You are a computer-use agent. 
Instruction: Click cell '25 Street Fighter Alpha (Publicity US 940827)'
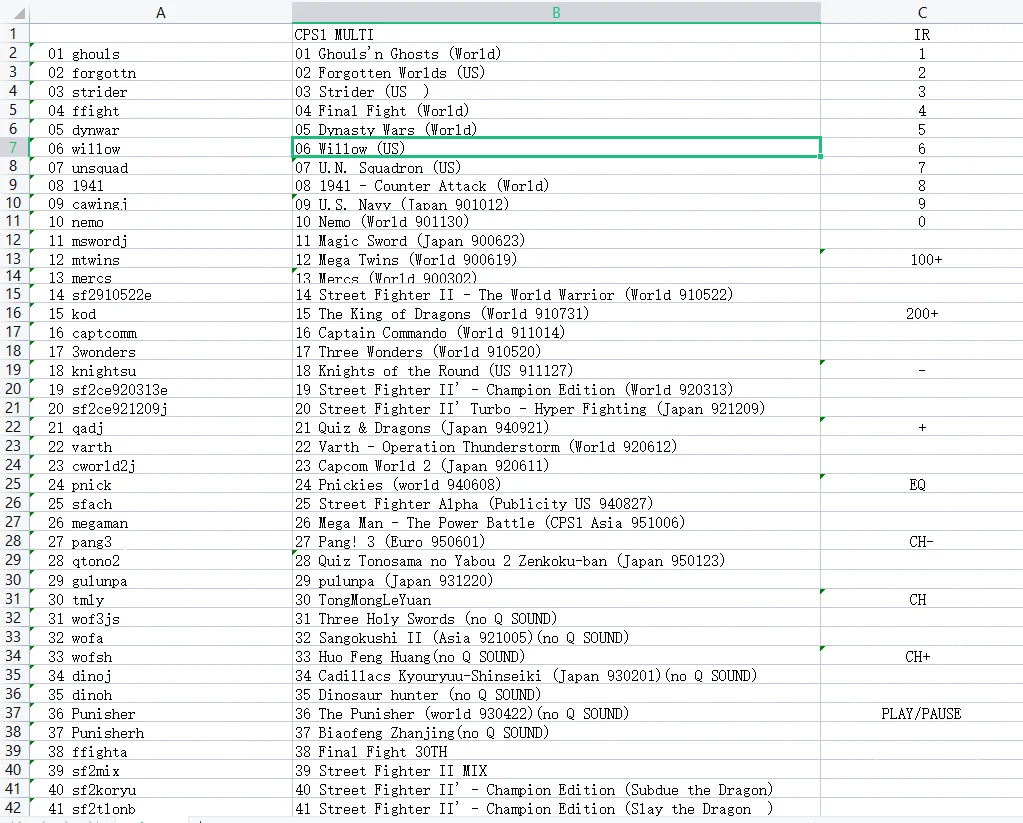tap(556, 503)
